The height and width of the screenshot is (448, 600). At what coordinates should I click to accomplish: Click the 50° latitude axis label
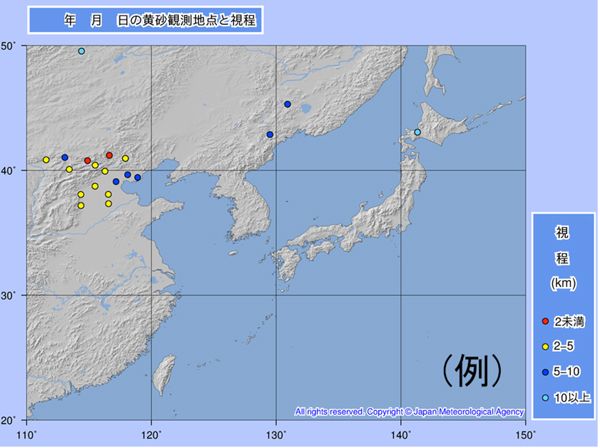(x=8, y=46)
